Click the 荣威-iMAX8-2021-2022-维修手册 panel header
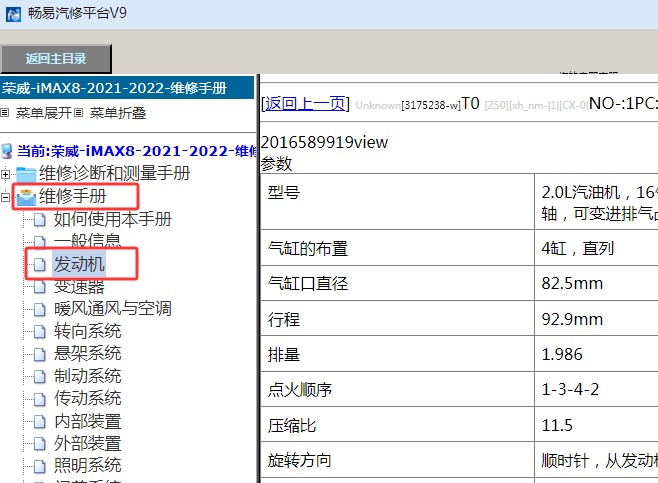Image resolution: width=658 pixels, height=483 pixels. pos(127,88)
